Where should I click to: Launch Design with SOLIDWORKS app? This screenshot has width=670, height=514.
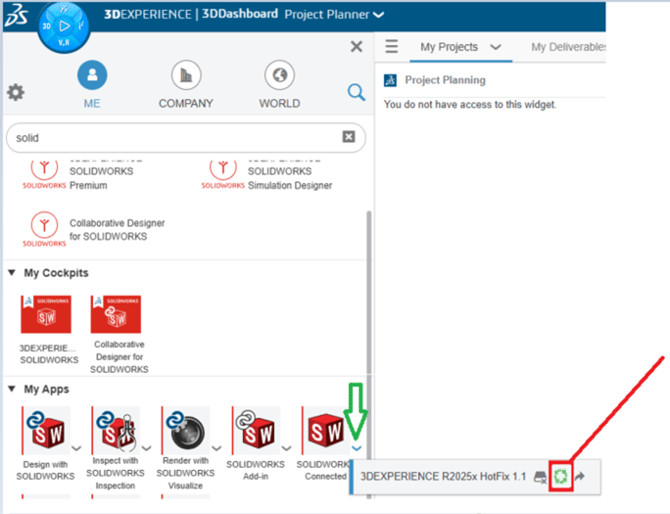(46, 431)
